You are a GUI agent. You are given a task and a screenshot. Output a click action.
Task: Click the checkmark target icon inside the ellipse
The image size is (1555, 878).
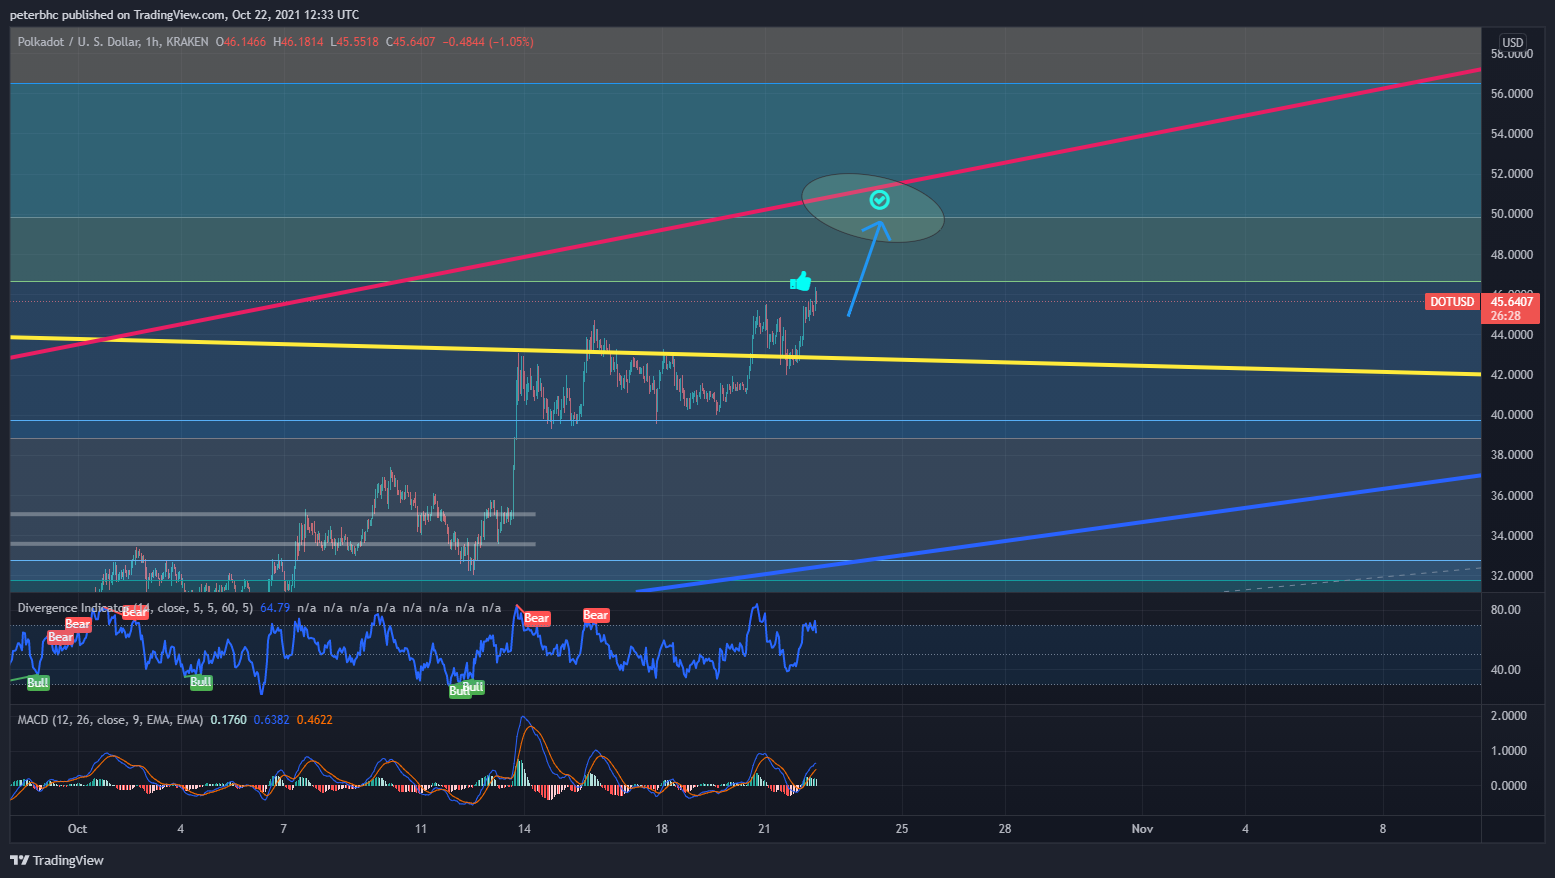[879, 200]
